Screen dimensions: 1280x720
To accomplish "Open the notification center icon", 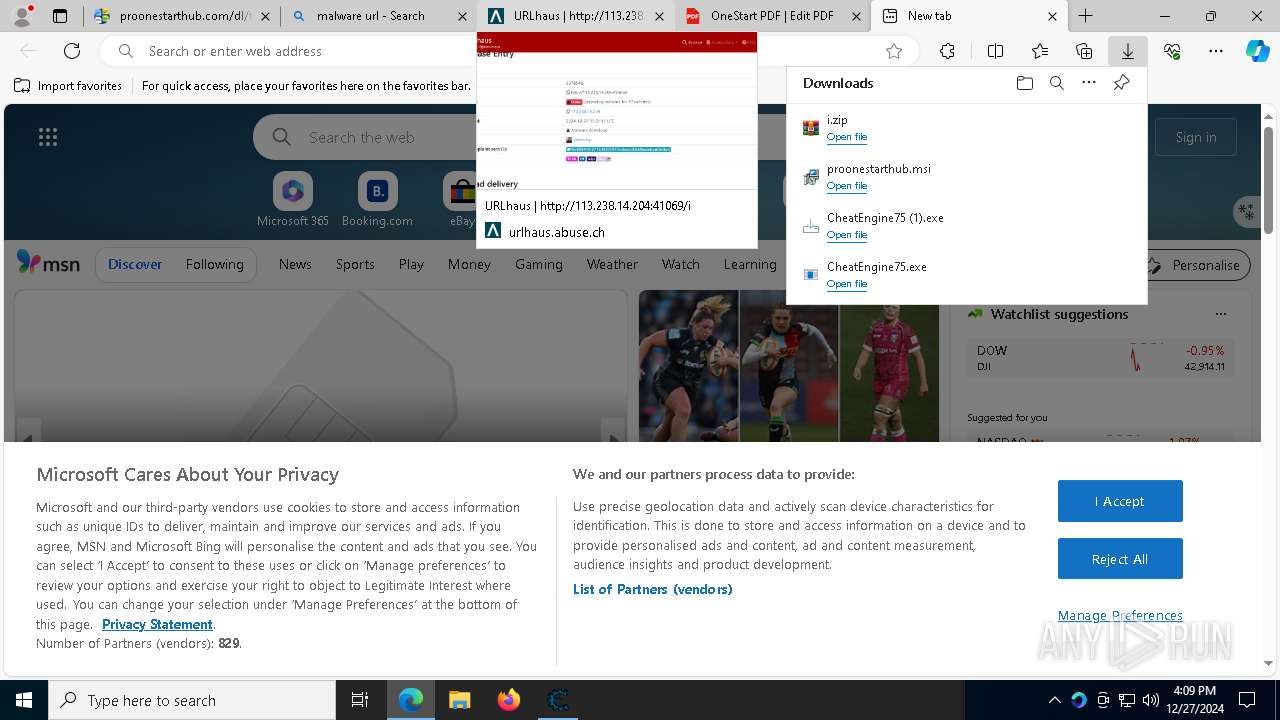I will pyautogui.click(x=1248, y=700).
